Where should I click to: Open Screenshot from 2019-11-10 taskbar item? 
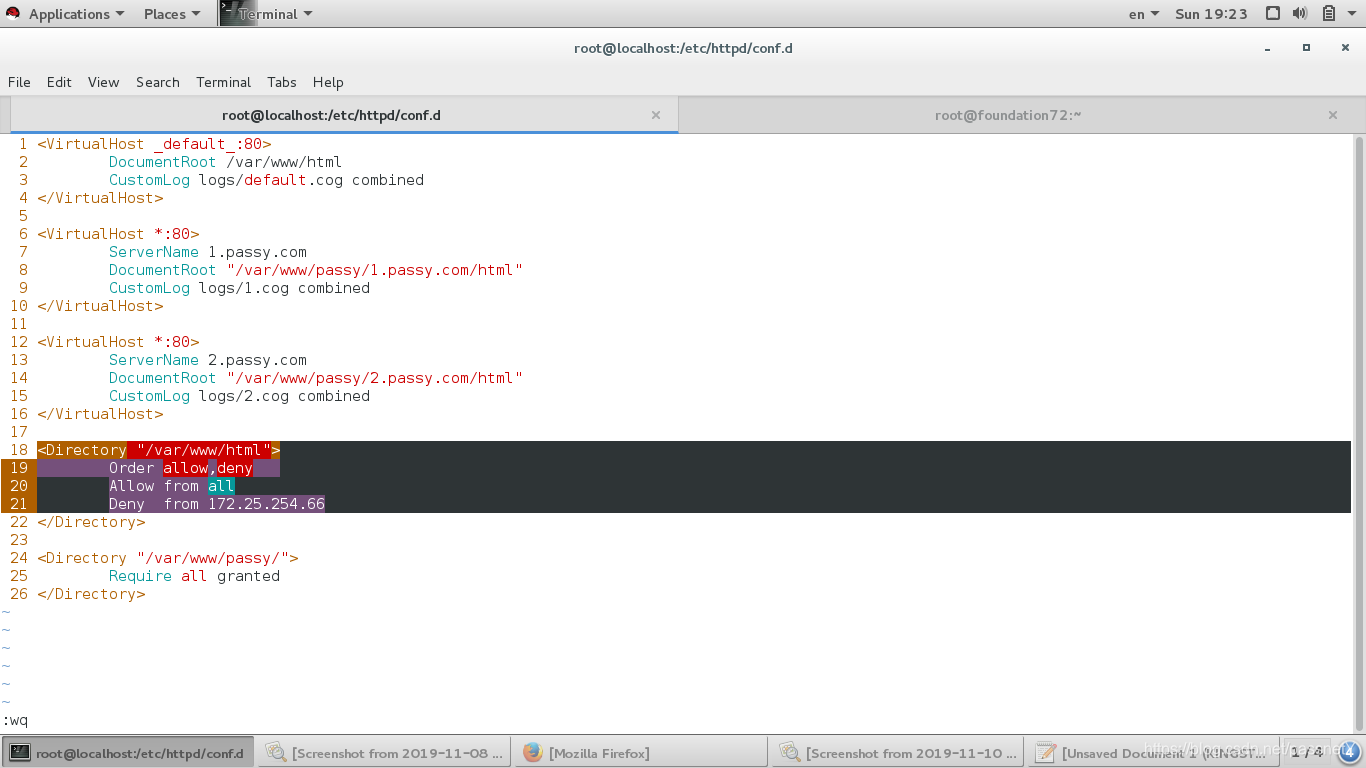coord(899,753)
